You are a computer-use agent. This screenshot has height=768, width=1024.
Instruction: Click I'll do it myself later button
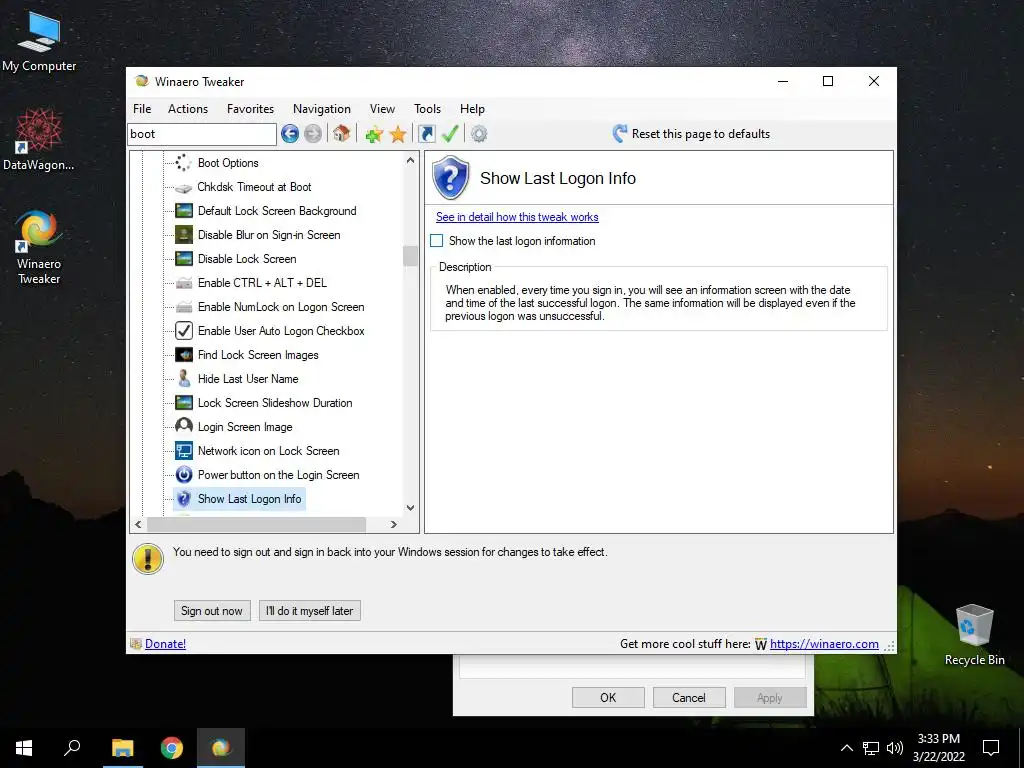click(310, 611)
